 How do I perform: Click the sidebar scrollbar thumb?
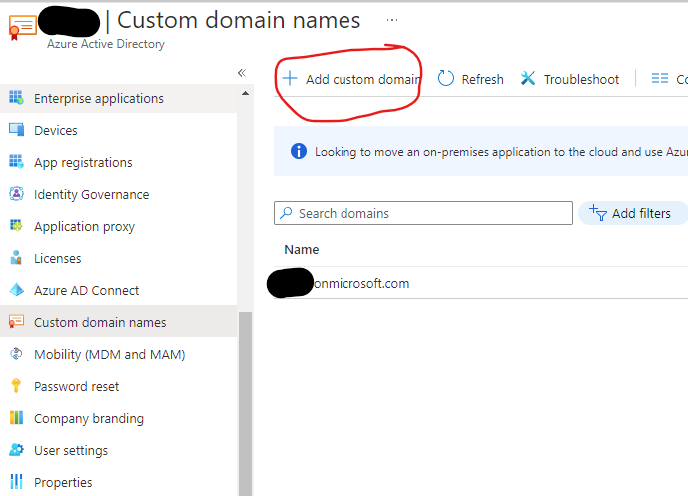click(x=245, y=404)
